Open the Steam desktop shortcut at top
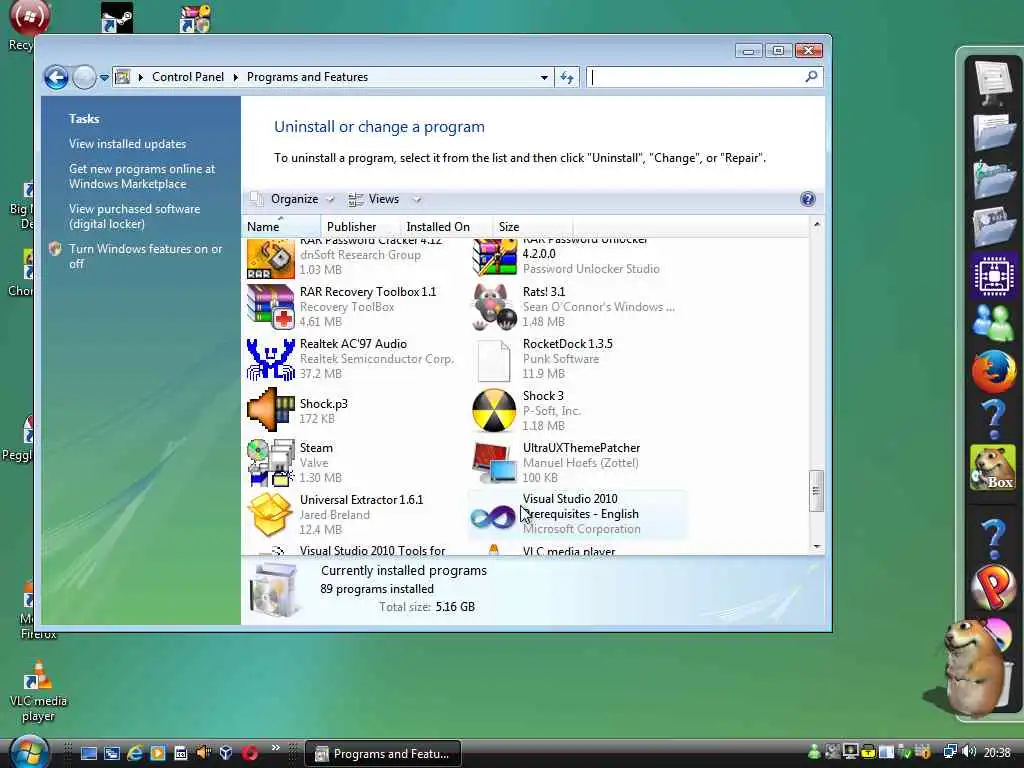The image size is (1024, 768). pos(117,18)
